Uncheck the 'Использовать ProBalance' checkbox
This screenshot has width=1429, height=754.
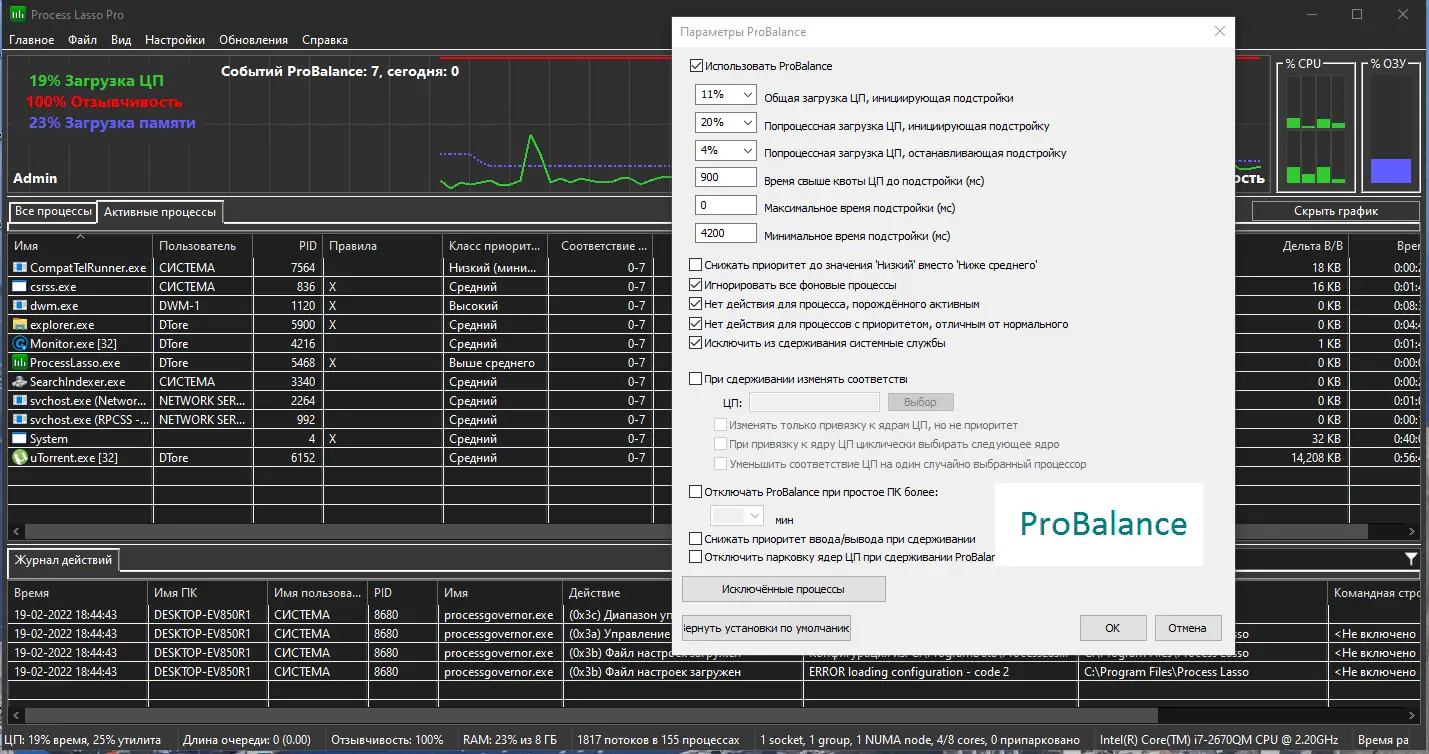pos(696,66)
